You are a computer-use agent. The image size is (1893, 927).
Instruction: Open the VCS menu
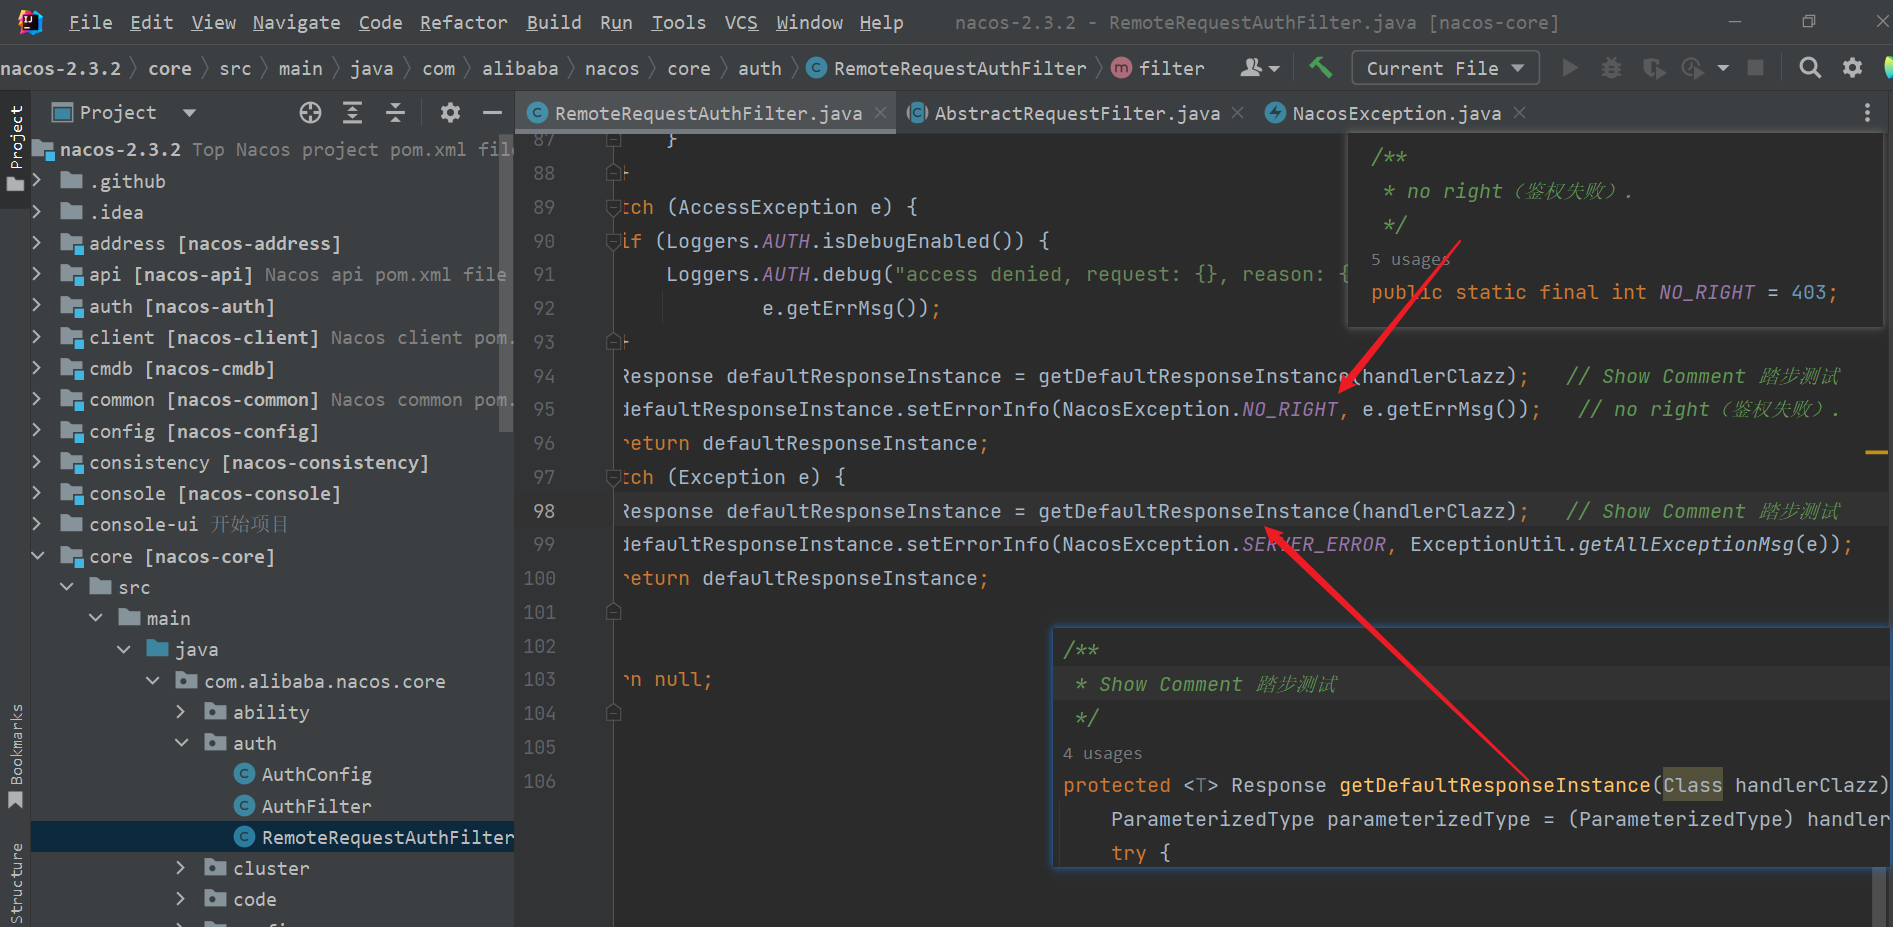741,22
